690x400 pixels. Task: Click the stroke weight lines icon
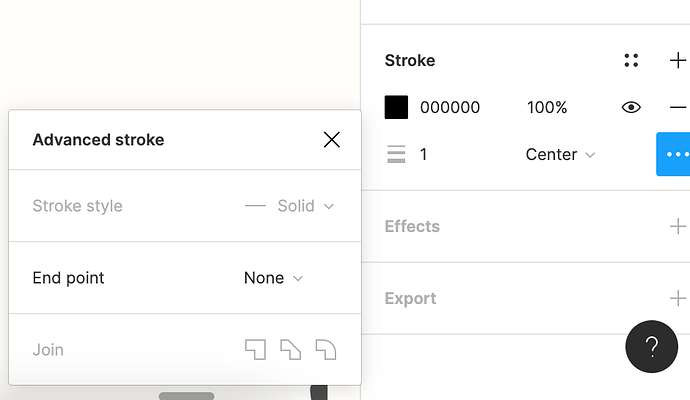(396, 154)
